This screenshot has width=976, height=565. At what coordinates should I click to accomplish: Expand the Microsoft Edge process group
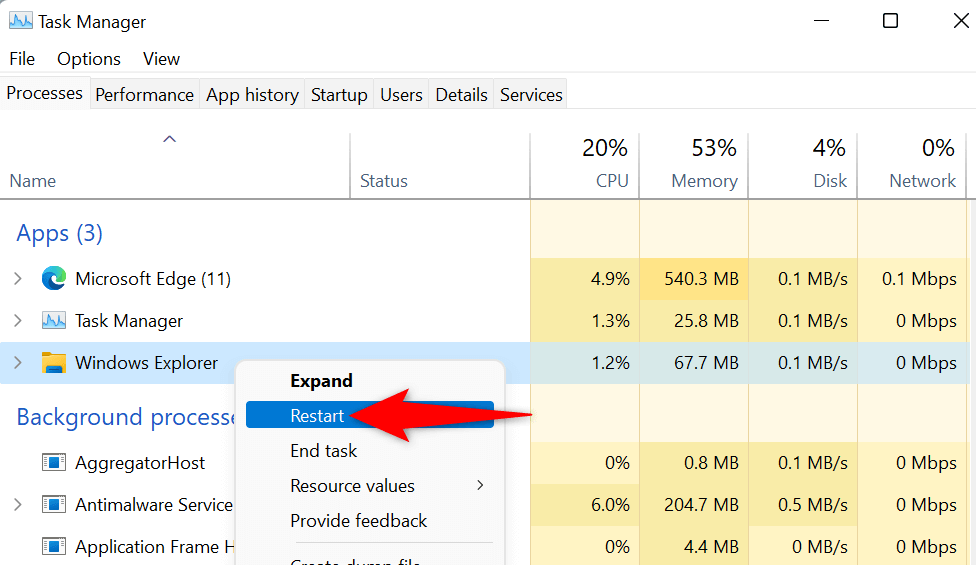pyautogui.click(x=18, y=279)
